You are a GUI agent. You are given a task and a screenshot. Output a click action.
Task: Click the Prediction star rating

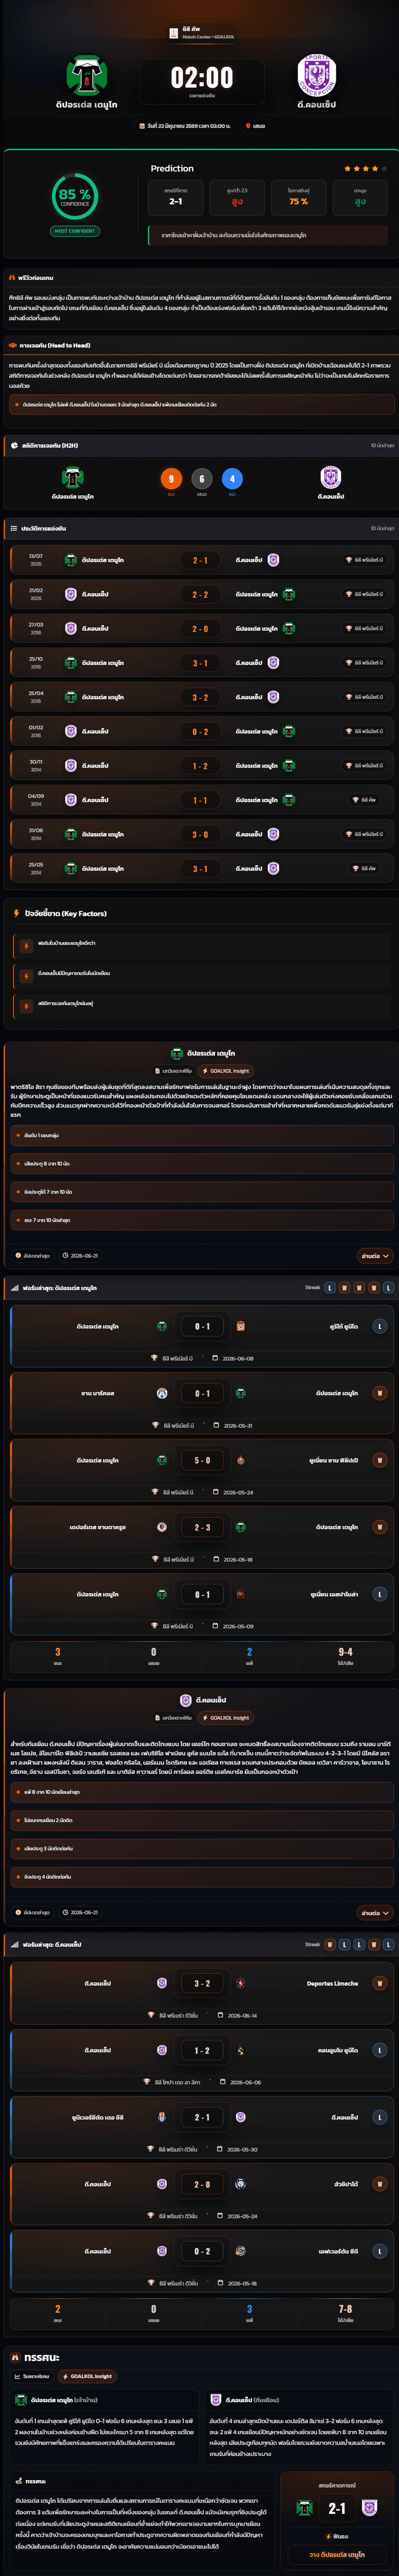click(365, 169)
